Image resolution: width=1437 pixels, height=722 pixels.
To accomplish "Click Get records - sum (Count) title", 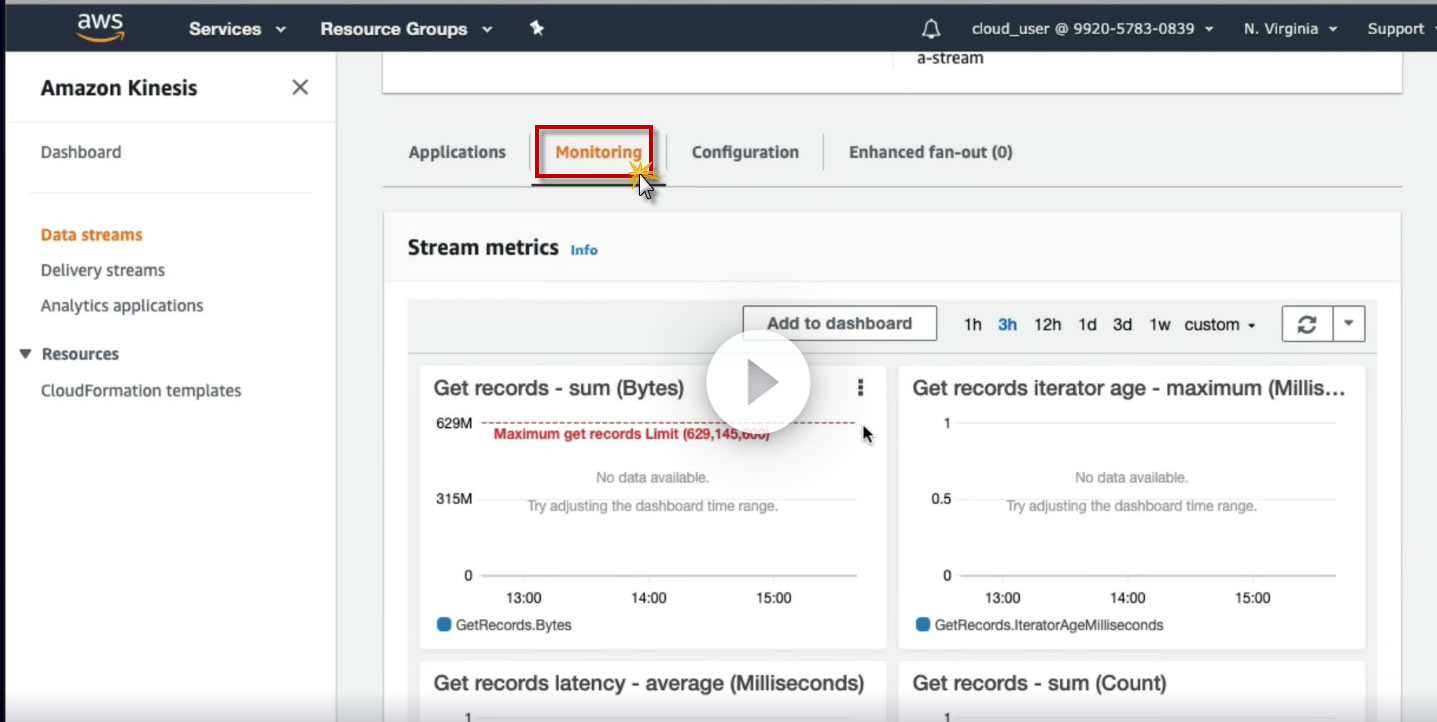I will (x=1039, y=683).
